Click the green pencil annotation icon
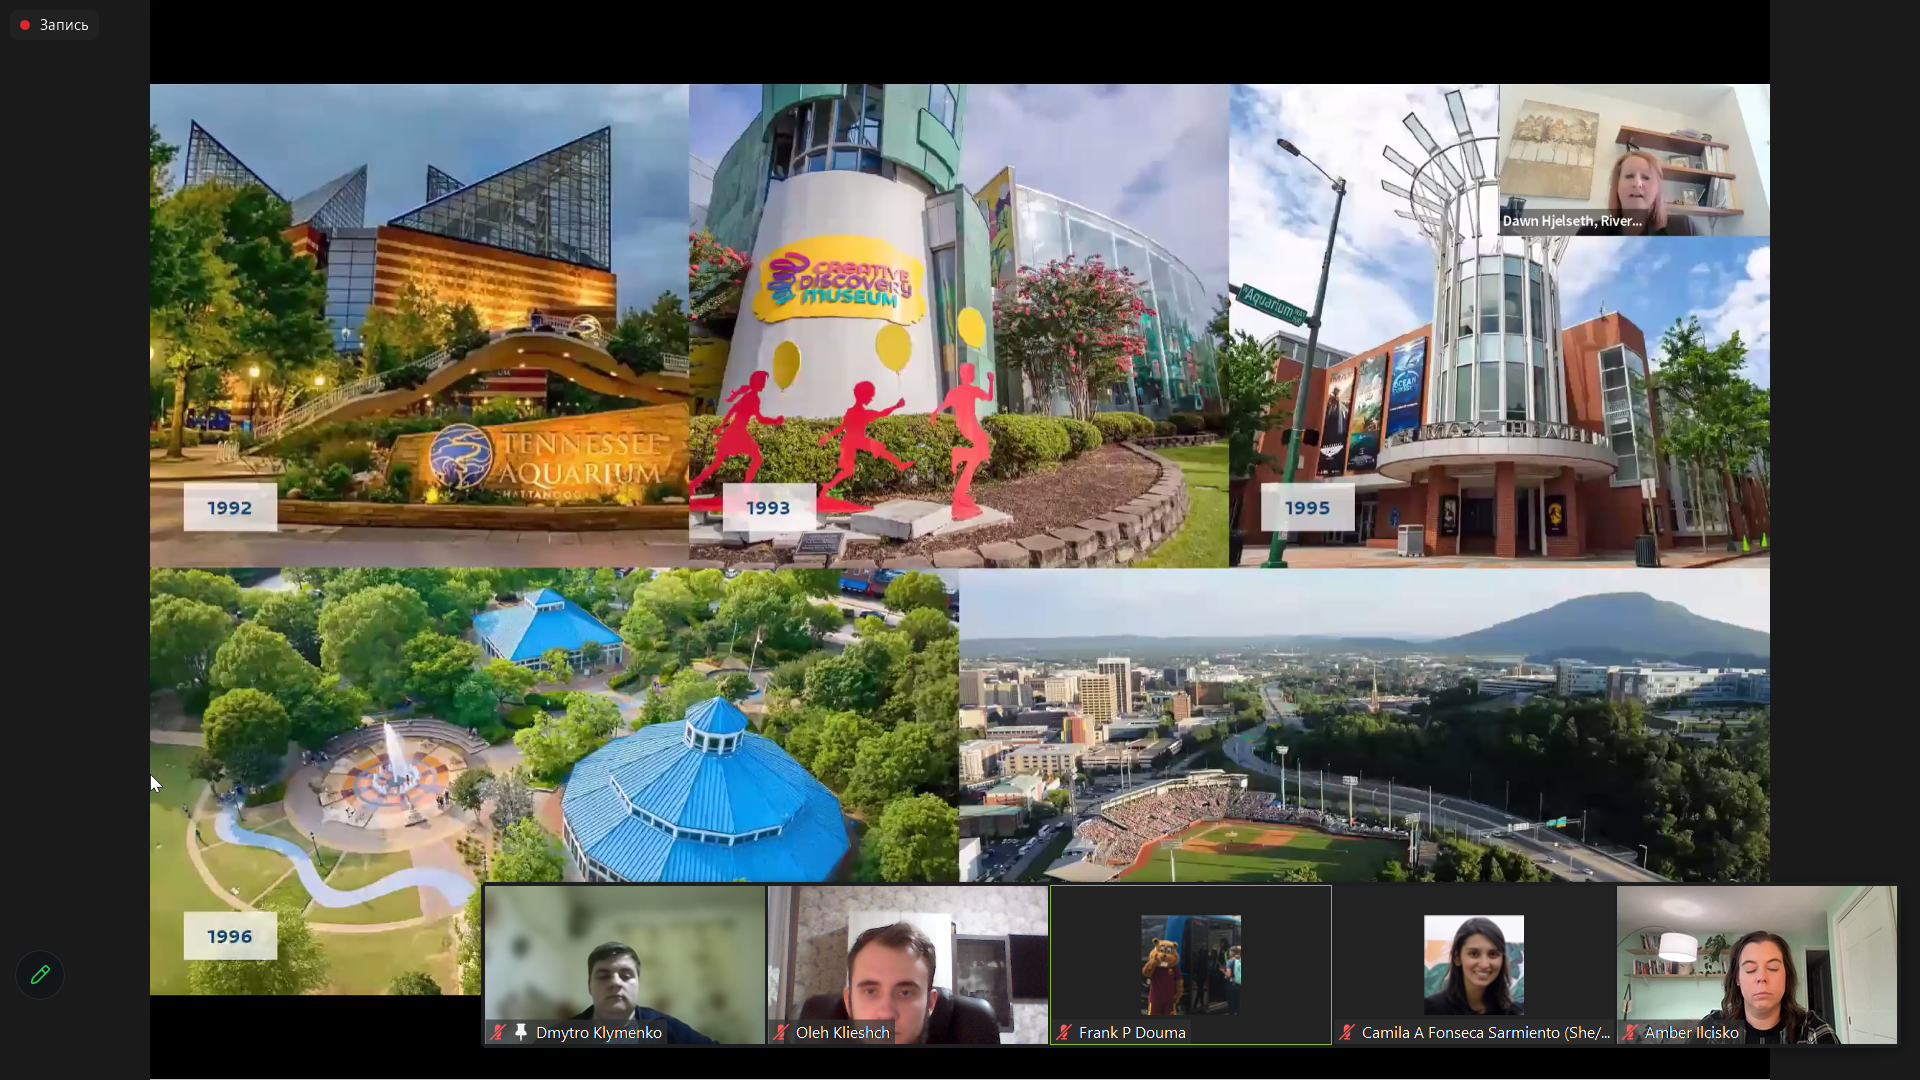Image resolution: width=1920 pixels, height=1080 pixels. click(40, 975)
